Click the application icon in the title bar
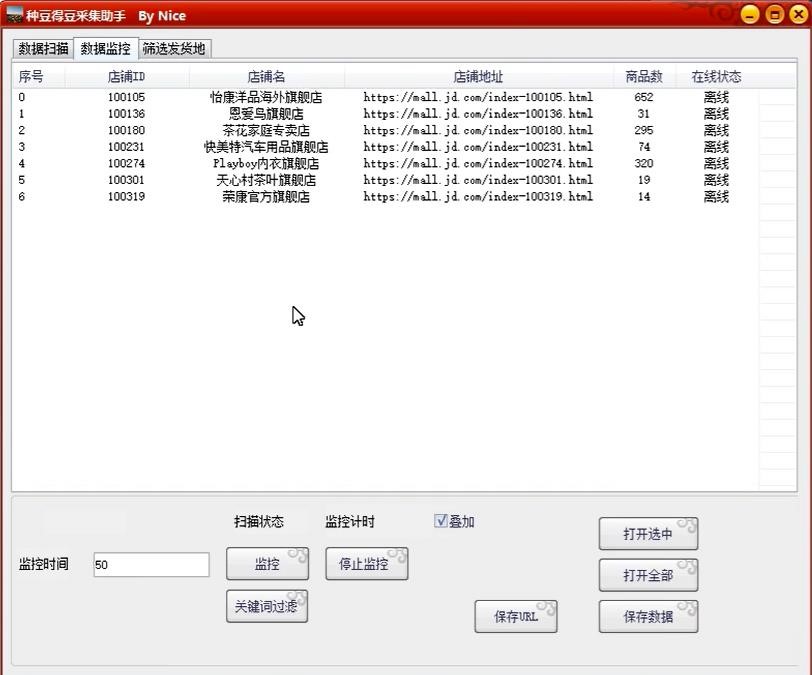Screen dimensions: 812x675 click(14, 15)
